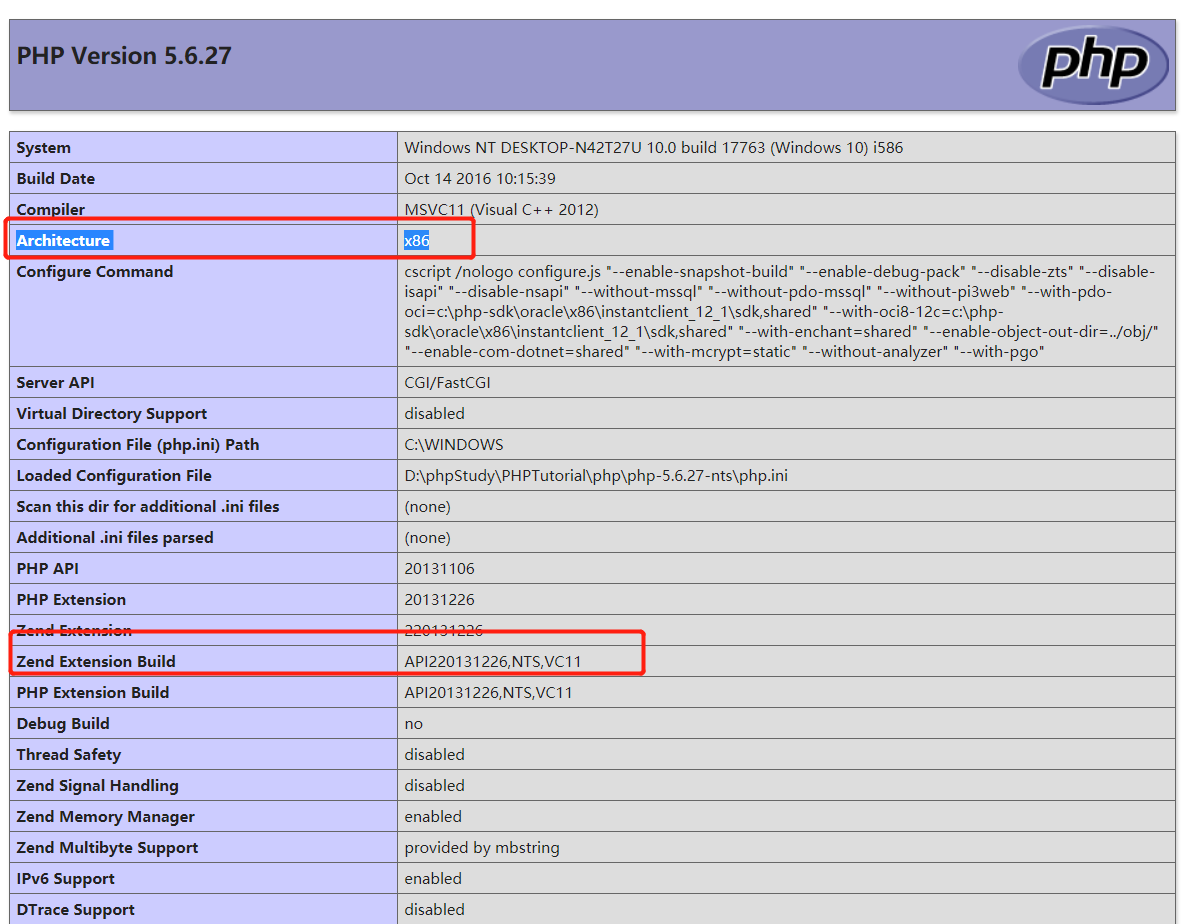Select Additional .ini files parsed label

pos(115,538)
